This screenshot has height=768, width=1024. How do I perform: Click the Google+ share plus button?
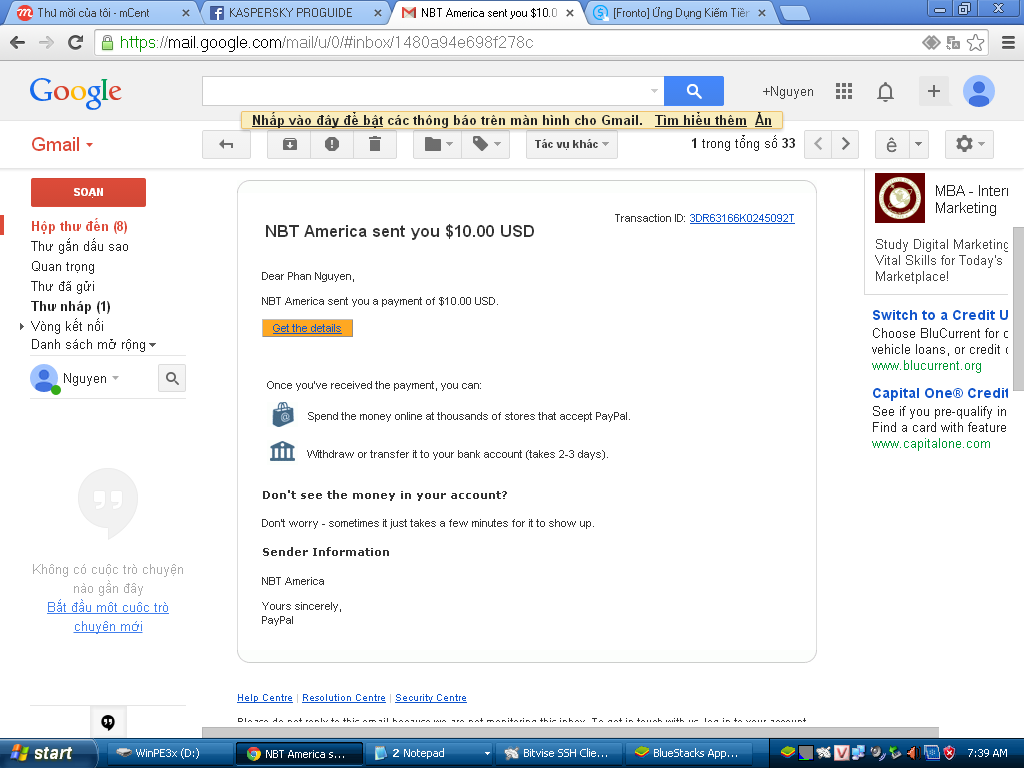pyautogui.click(x=934, y=91)
